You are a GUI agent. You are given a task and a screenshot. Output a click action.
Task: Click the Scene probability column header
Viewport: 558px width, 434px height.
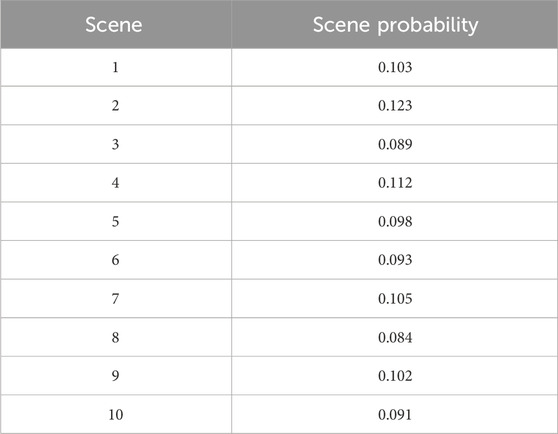click(x=395, y=26)
